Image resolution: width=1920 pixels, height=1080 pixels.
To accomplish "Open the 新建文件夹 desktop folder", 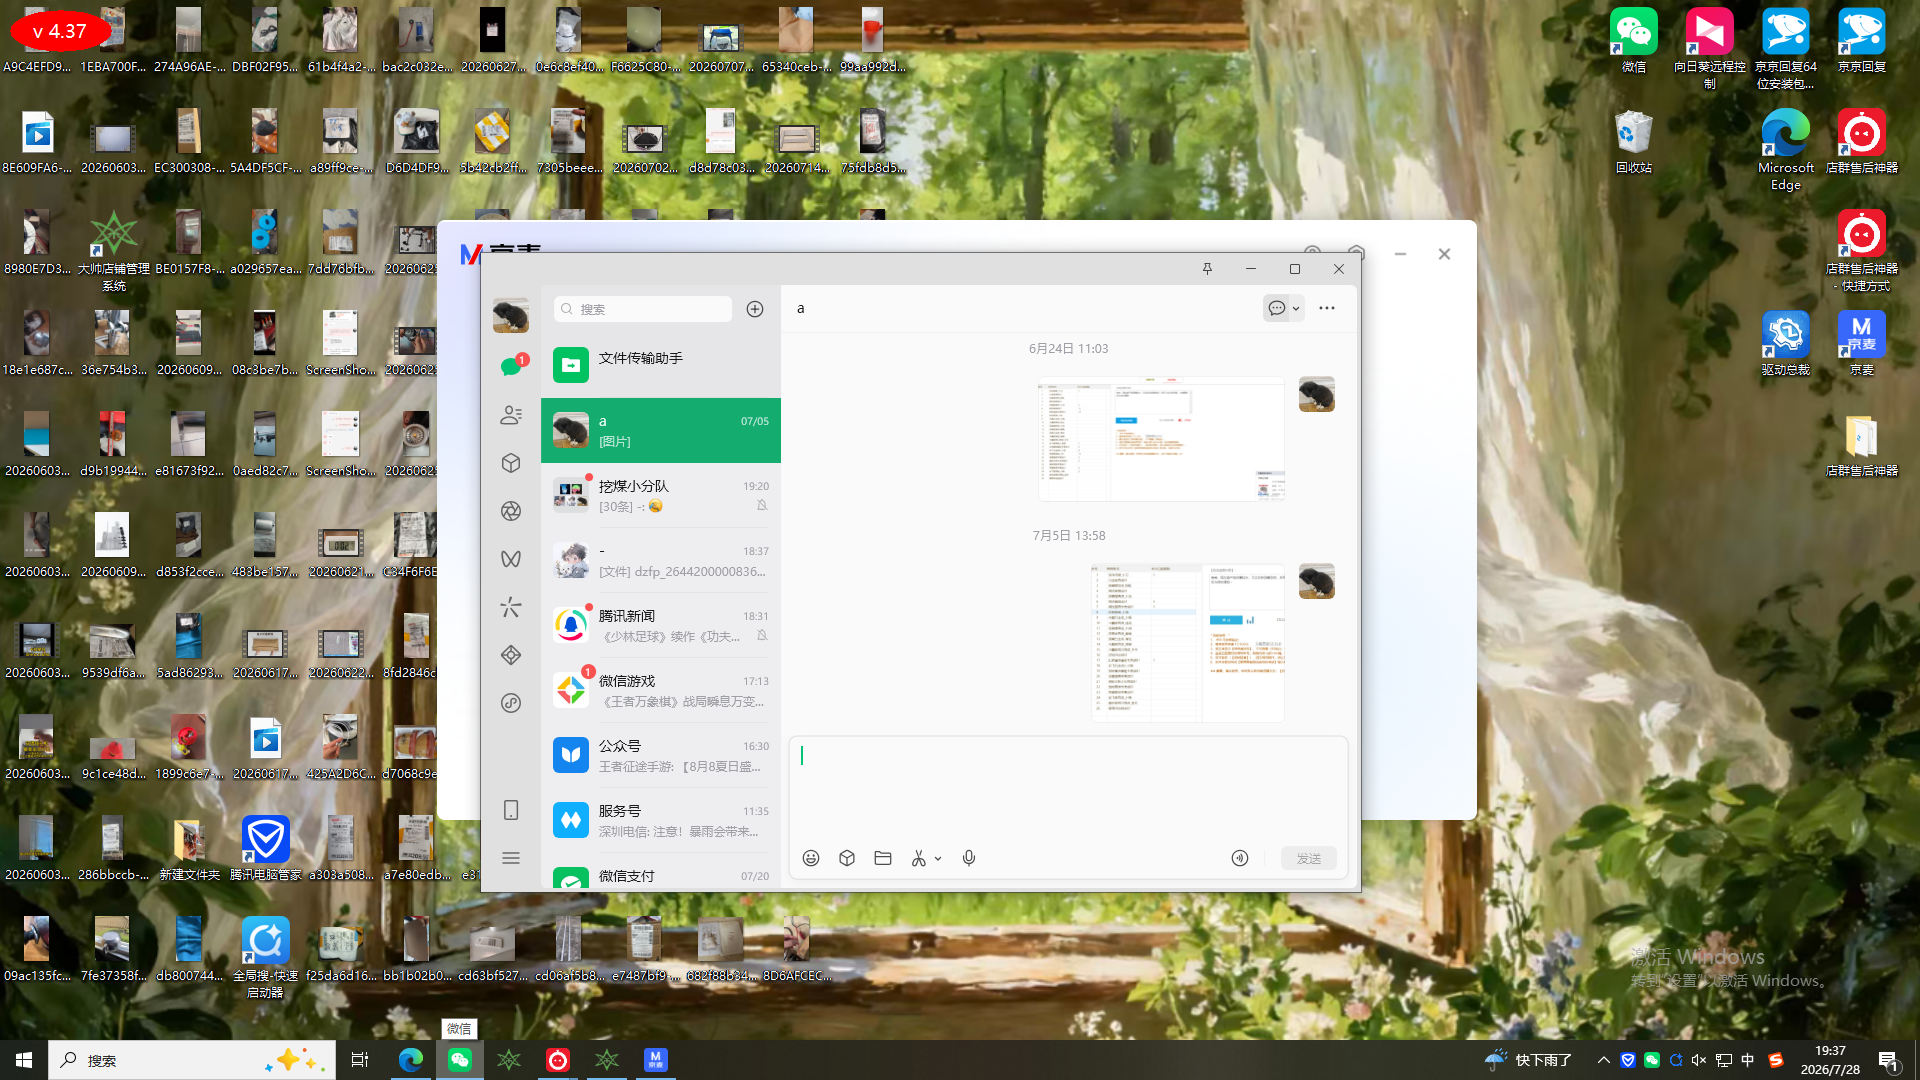I will click(189, 848).
